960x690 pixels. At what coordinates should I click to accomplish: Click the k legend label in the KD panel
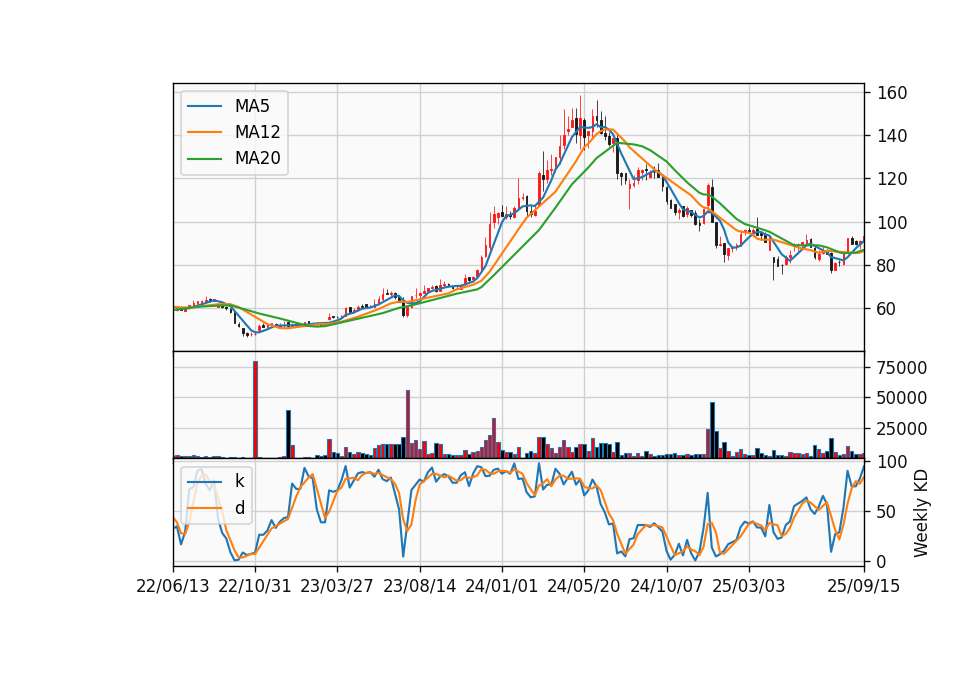[239, 481]
